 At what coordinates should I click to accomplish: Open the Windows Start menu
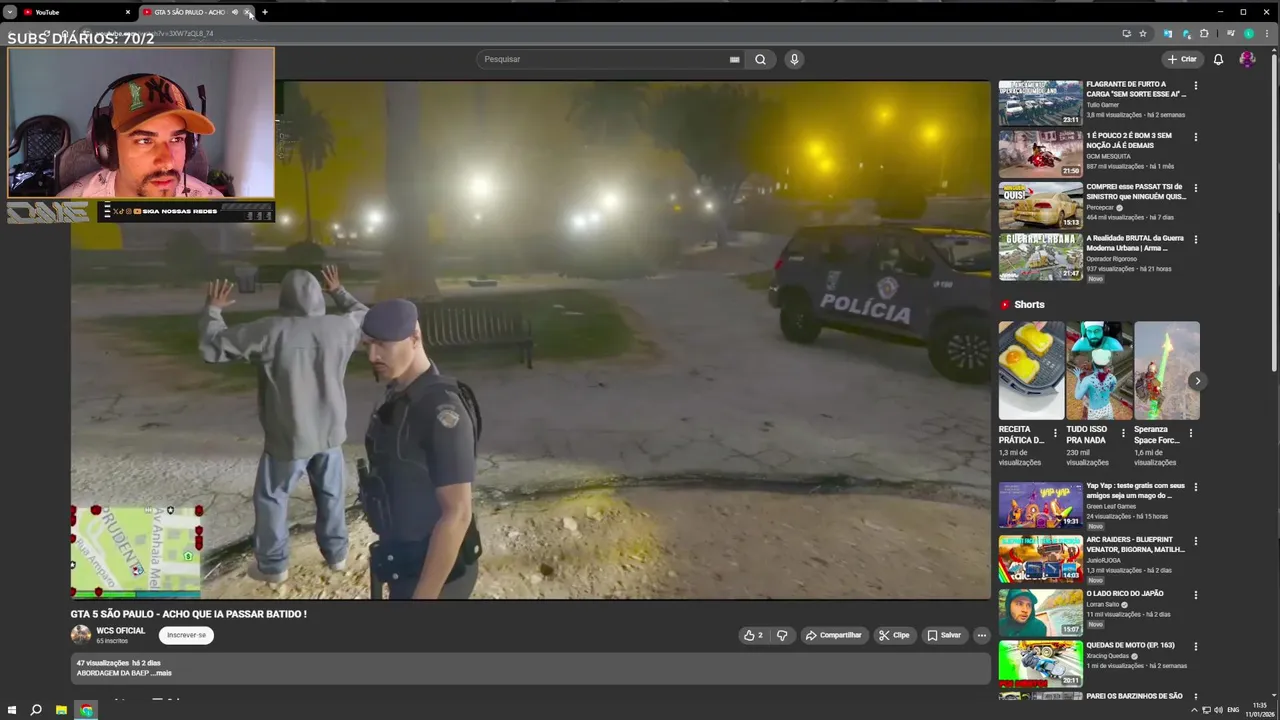[12, 710]
